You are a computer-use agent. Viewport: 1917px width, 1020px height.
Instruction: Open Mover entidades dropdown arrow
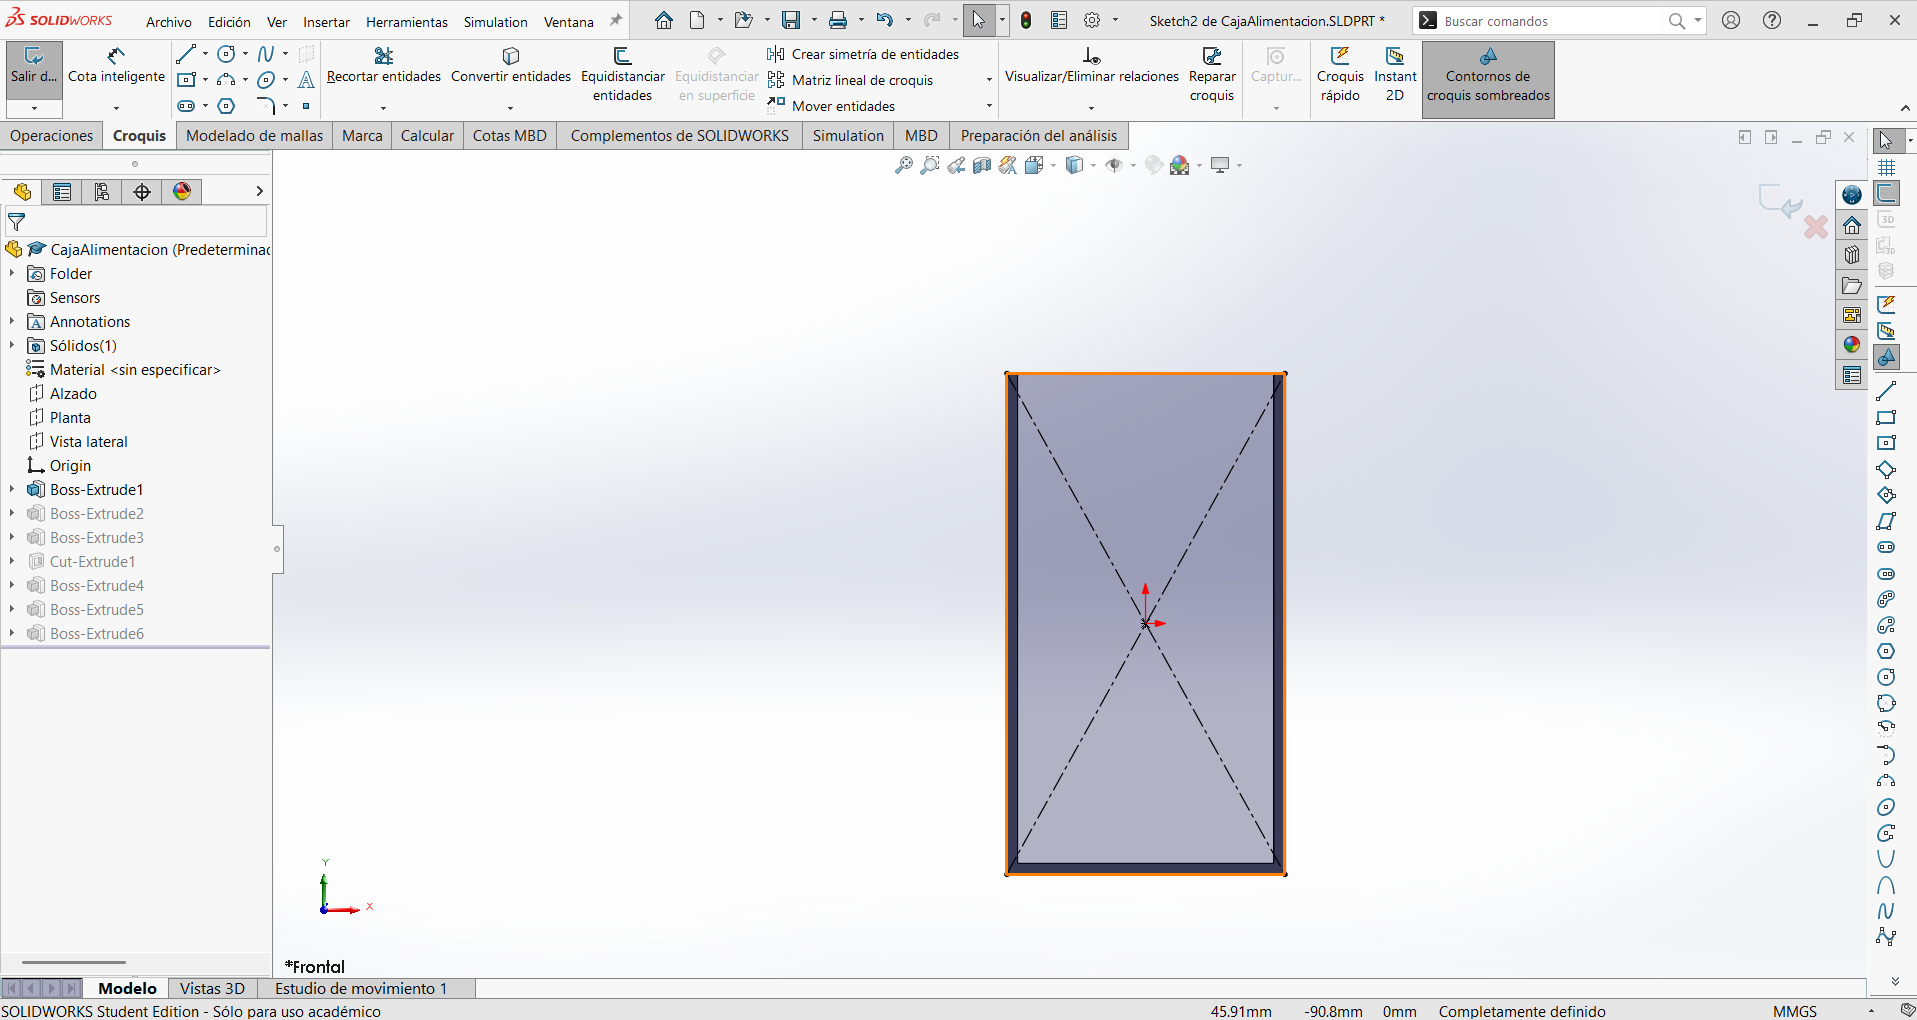point(989,106)
